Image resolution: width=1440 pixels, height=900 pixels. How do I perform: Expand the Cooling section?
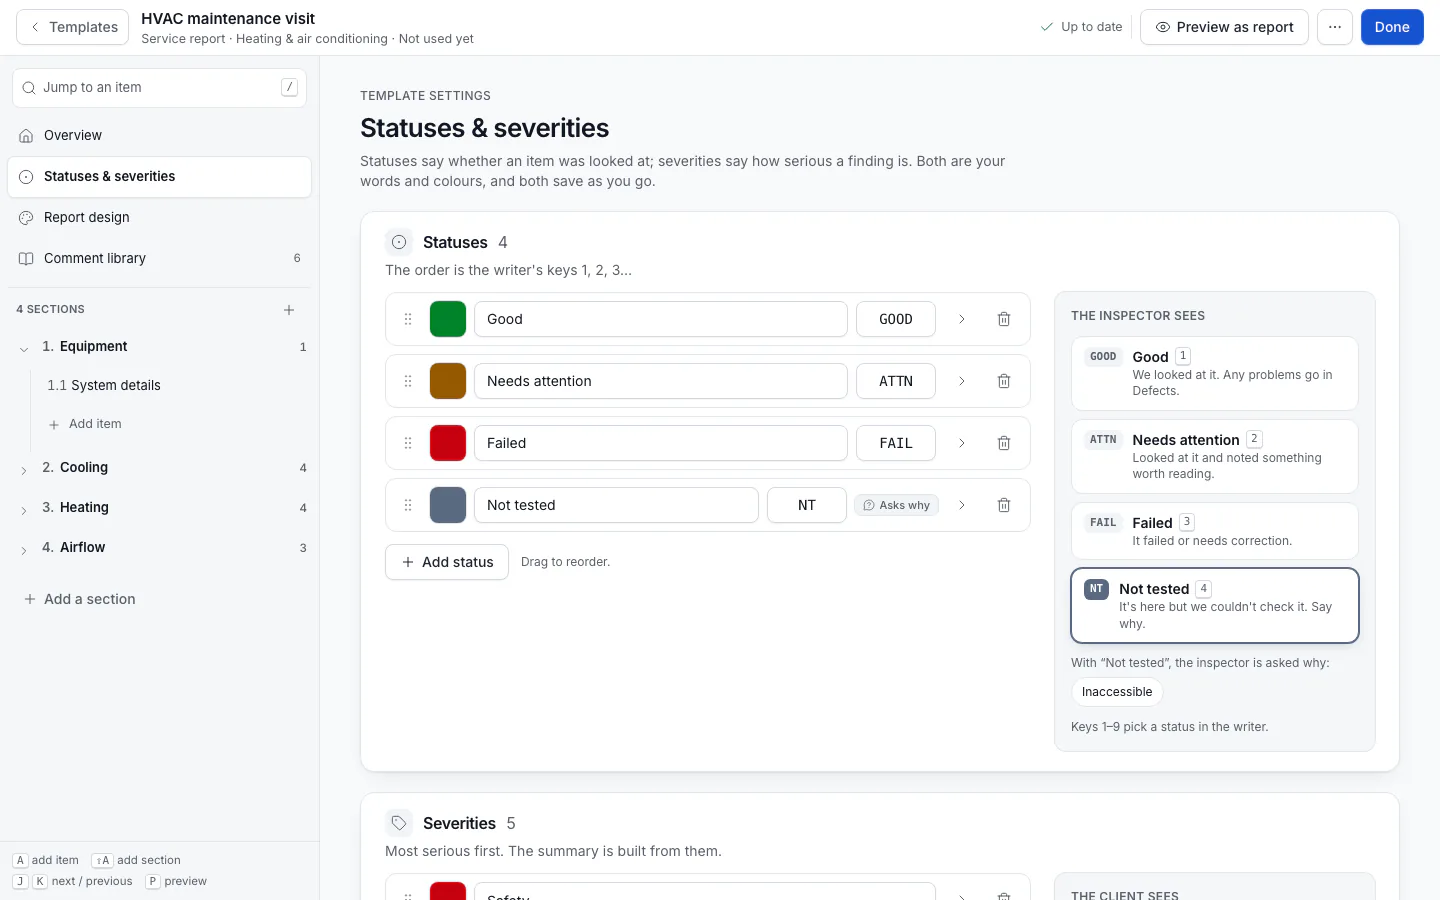tap(24, 469)
